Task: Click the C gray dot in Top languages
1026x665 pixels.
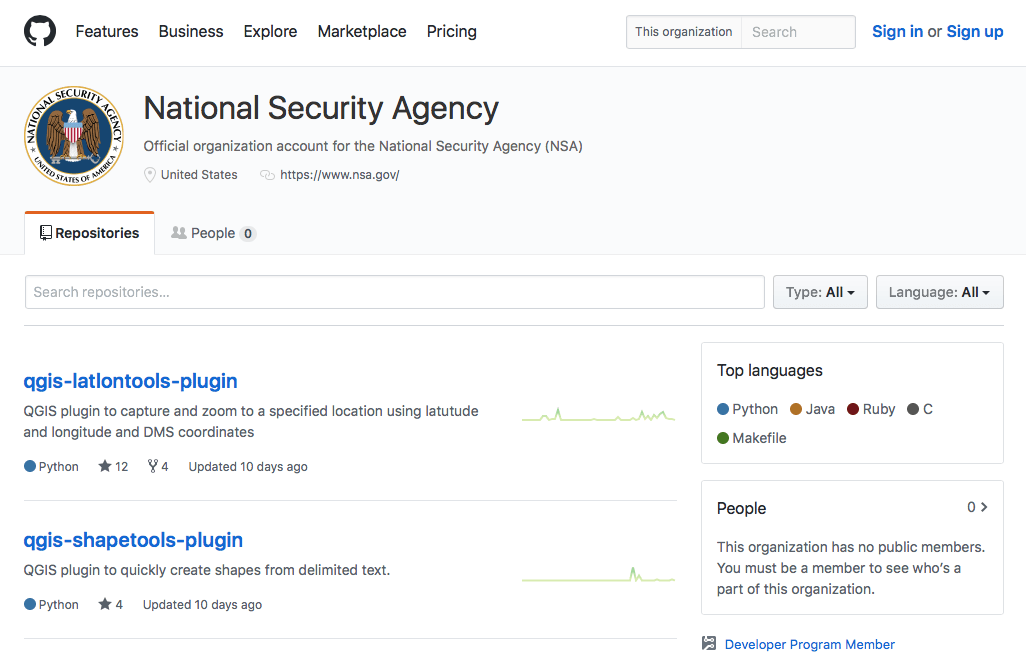Action: 913,409
